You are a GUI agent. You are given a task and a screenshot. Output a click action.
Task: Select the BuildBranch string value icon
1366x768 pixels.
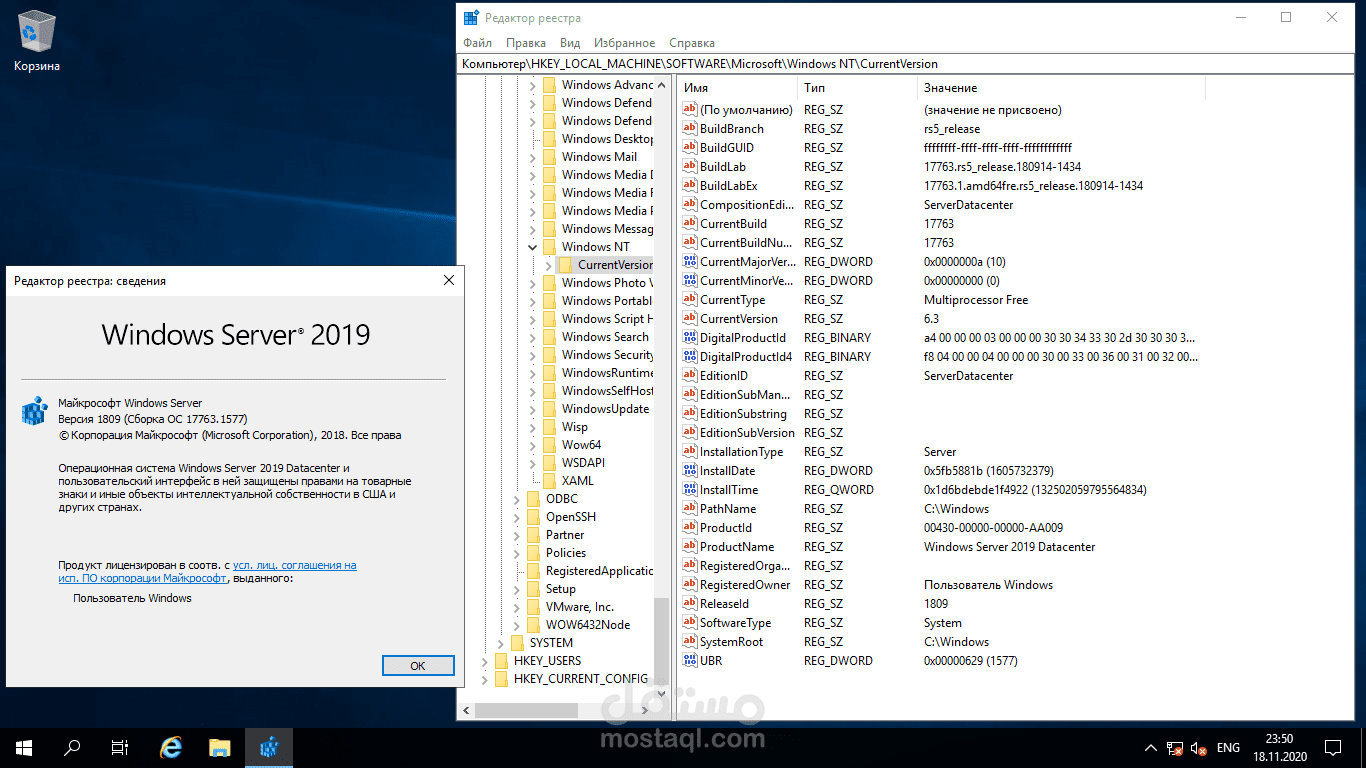point(689,128)
